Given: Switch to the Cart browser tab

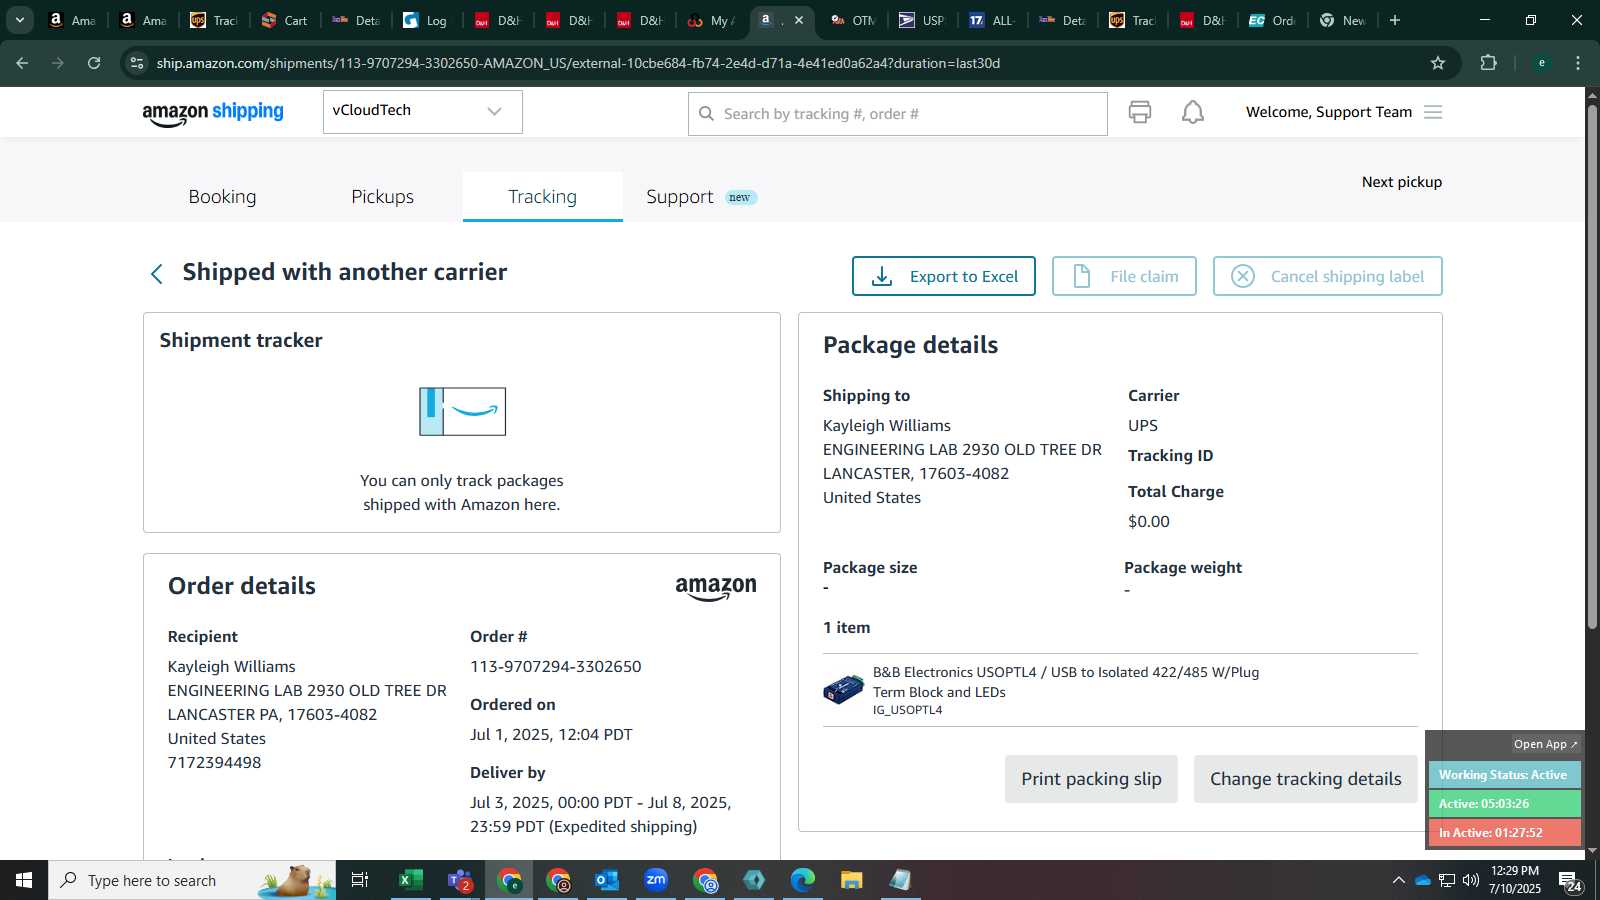Looking at the screenshot, I should pos(284,20).
